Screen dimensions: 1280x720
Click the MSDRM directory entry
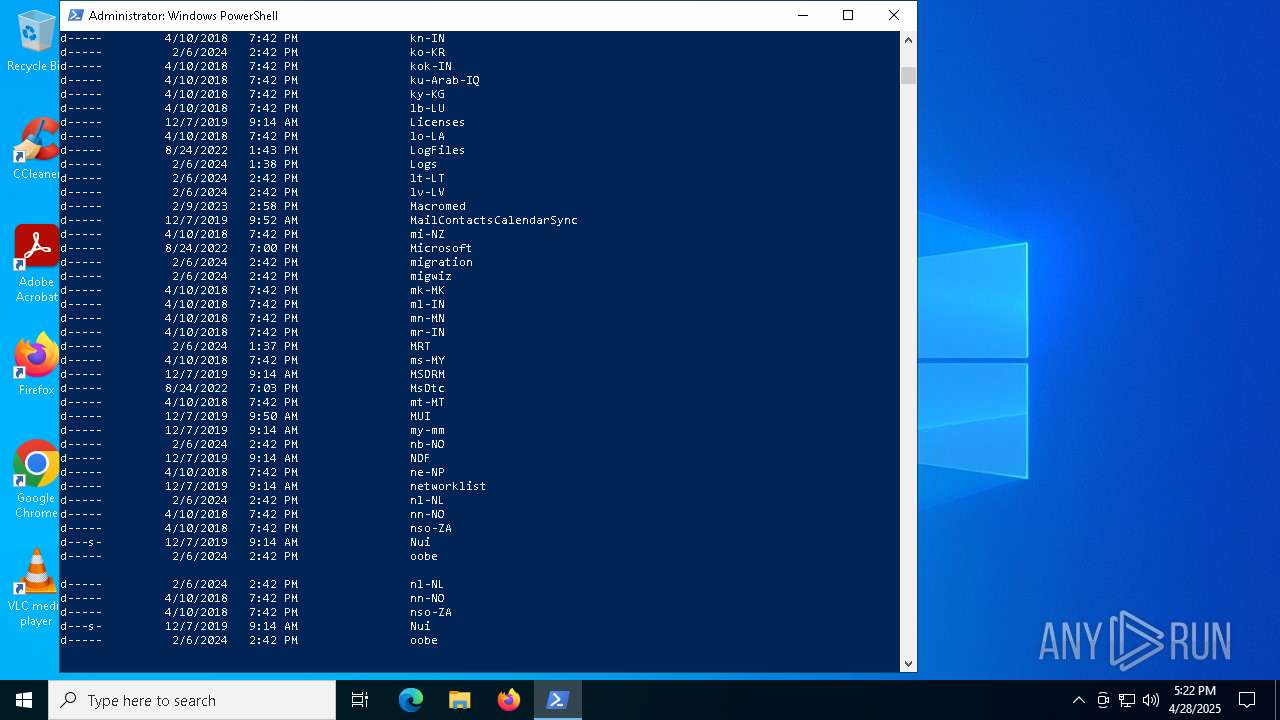pos(427,374)
